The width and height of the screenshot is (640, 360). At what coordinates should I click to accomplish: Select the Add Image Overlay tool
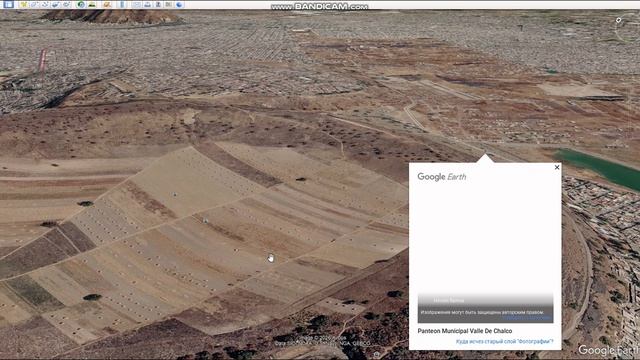pyautogui.click(x=55, y=4)
